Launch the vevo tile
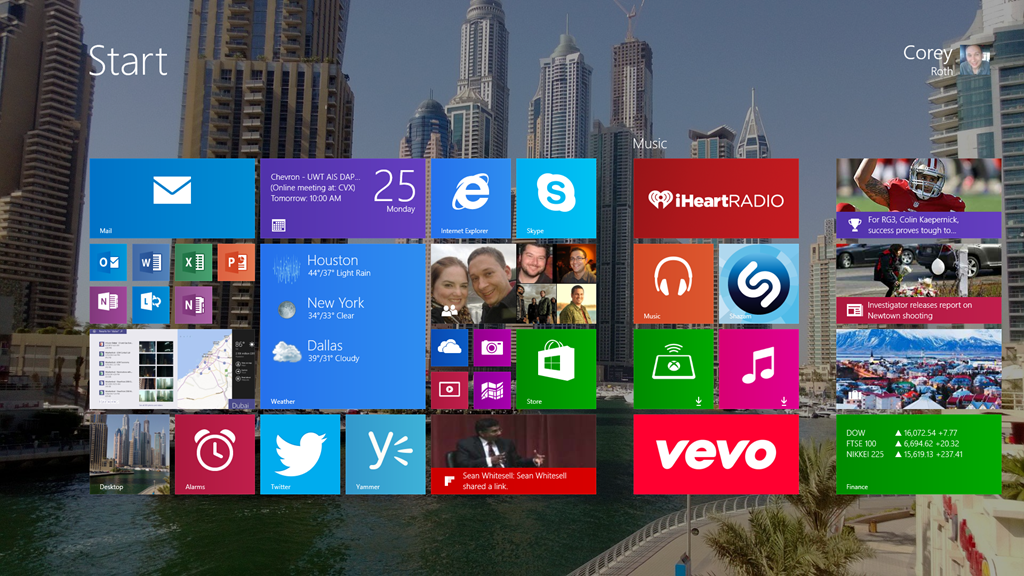This screenshot has height=576, width=1024. point(716,455)
